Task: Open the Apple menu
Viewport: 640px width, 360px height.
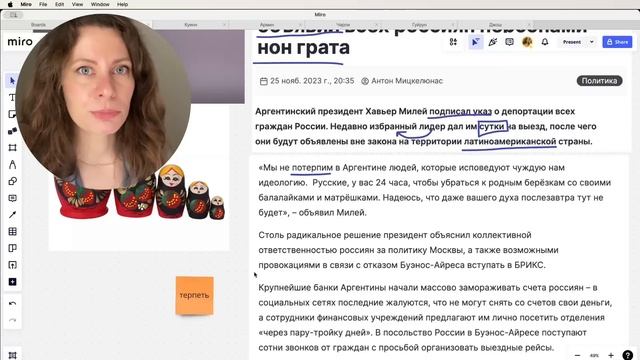Action: tap(10, 4)
